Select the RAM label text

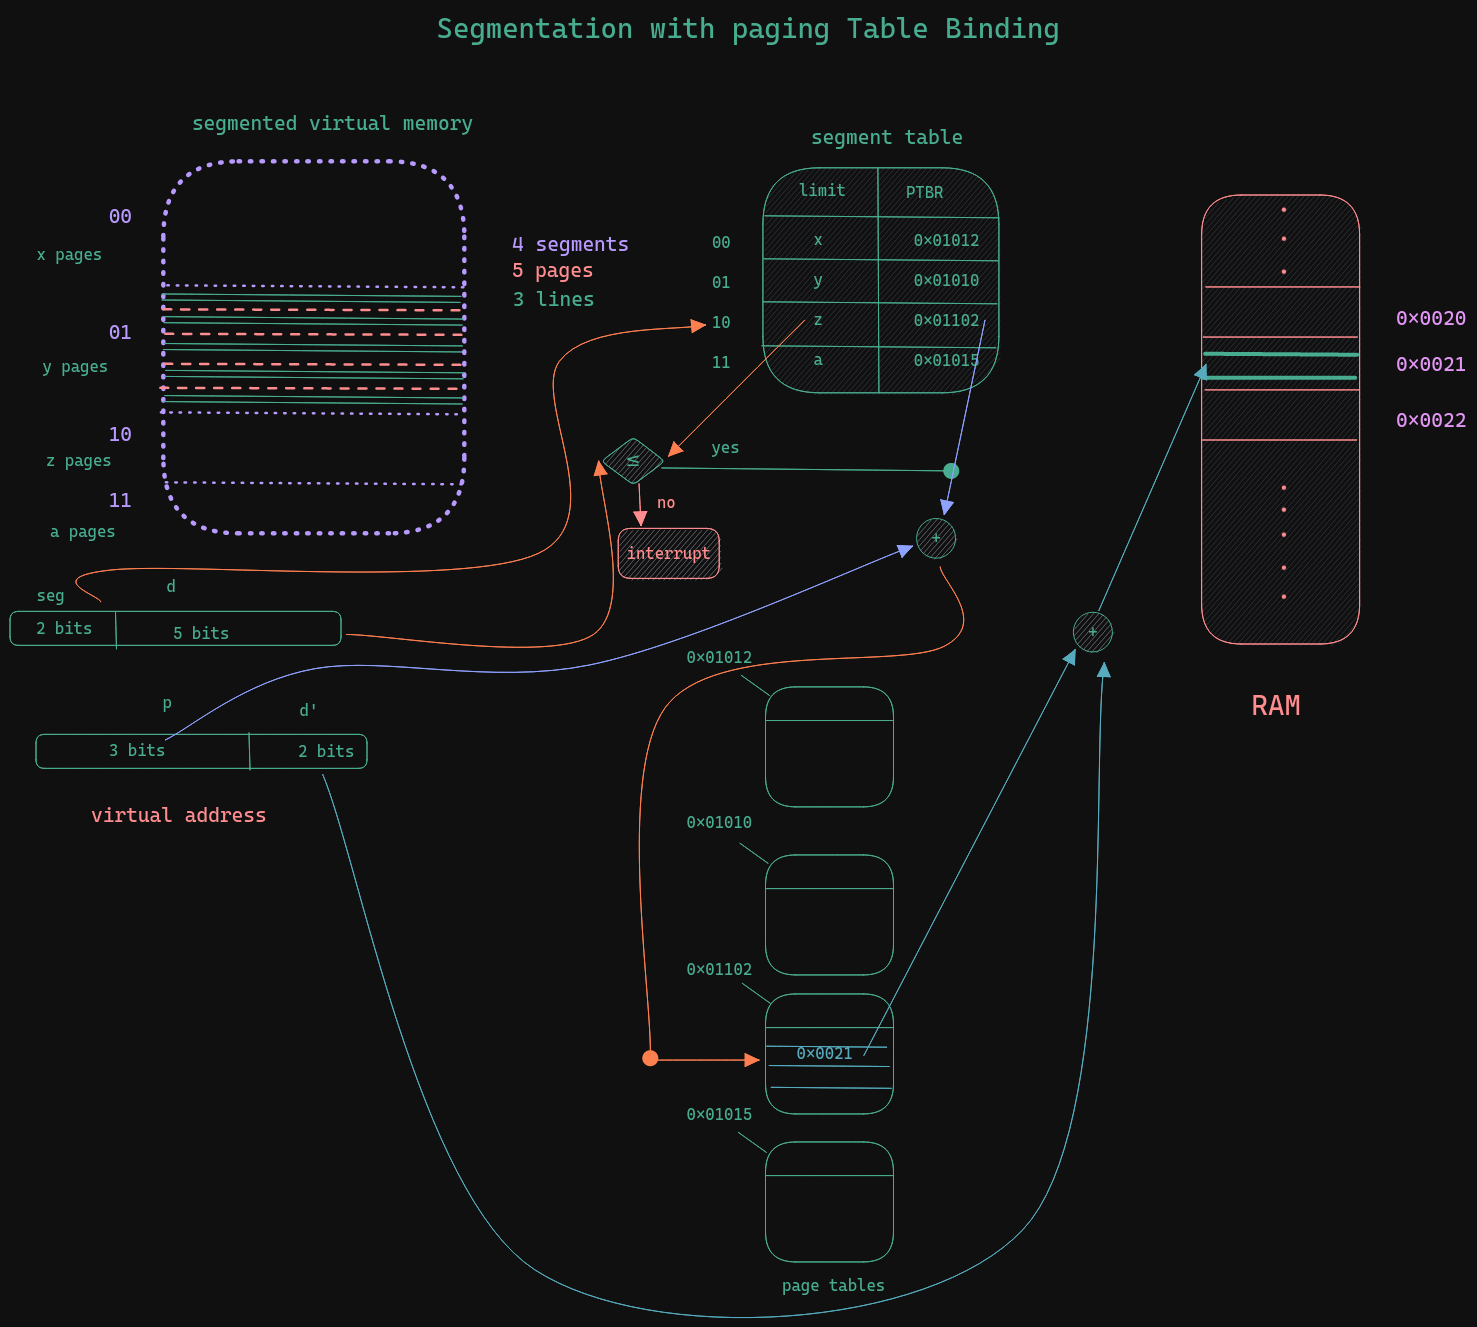[1276, 706]
